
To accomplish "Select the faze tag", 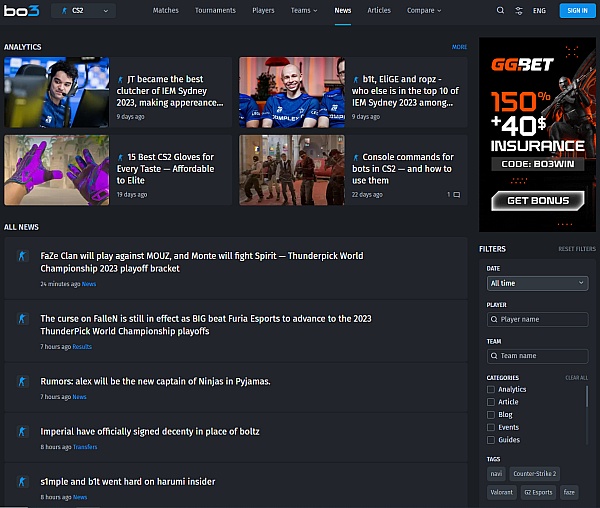I will point(569,493).
